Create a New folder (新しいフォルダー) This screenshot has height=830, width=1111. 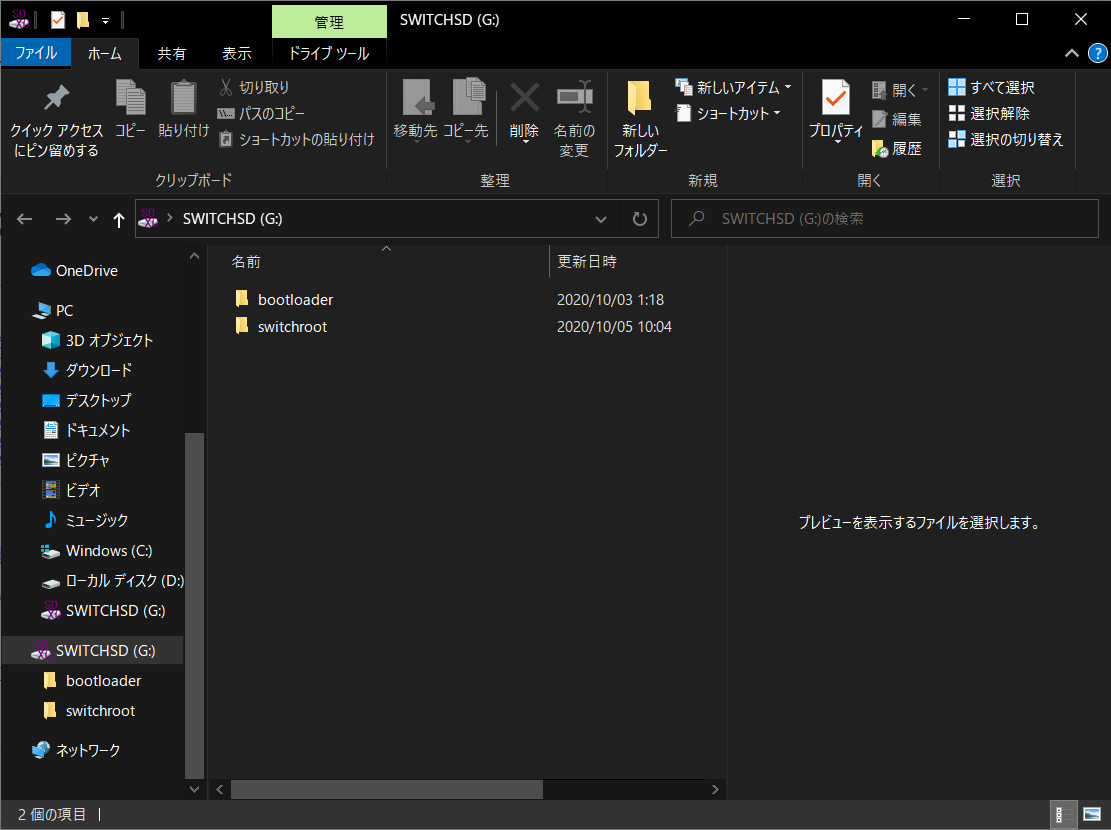[640, 118]
